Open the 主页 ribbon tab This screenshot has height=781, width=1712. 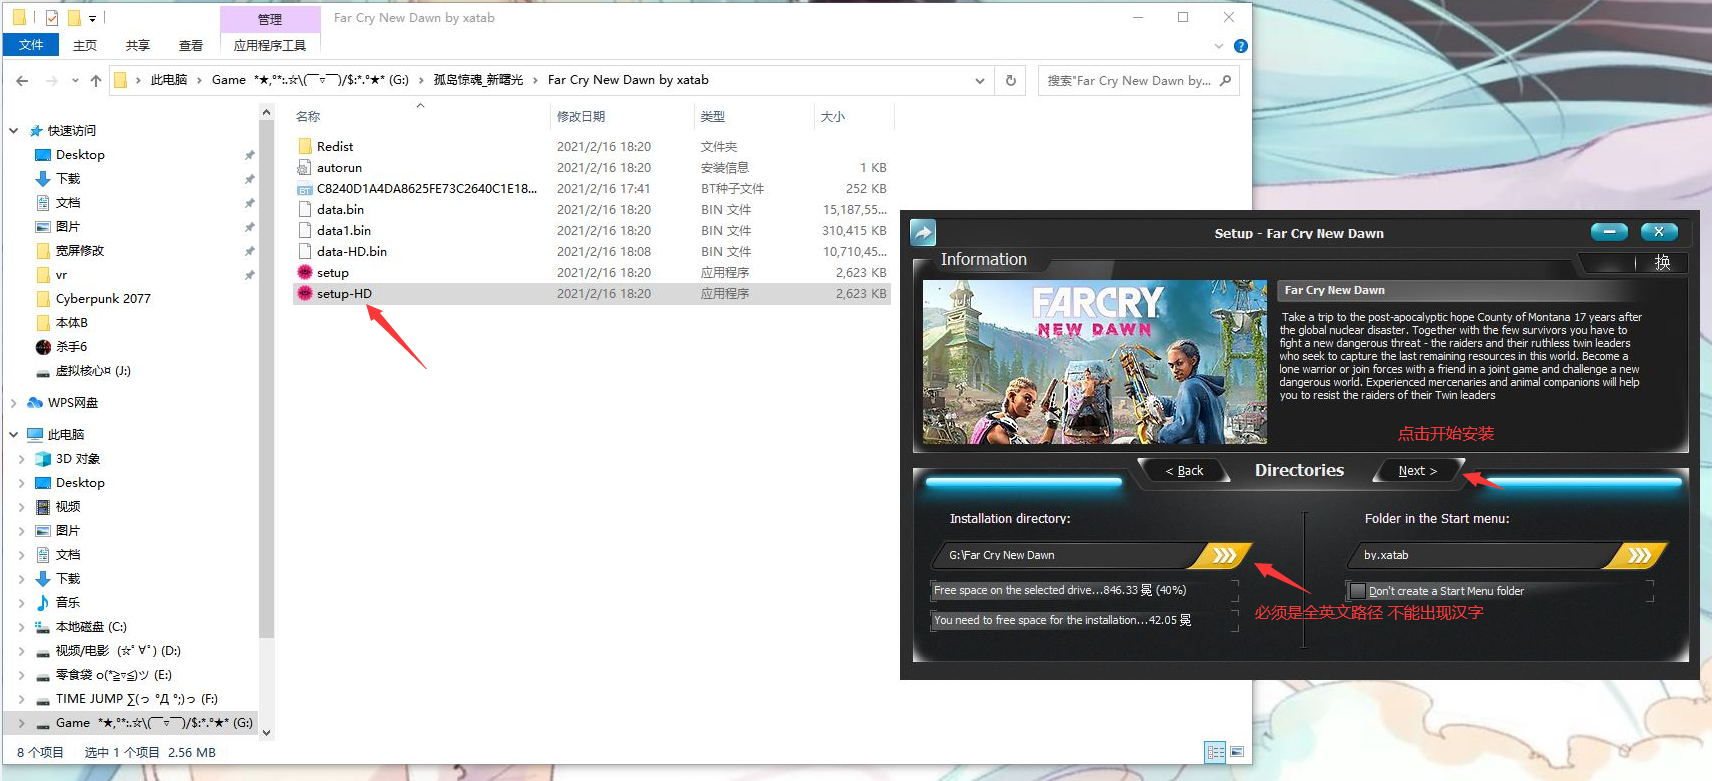coord(85,45)
